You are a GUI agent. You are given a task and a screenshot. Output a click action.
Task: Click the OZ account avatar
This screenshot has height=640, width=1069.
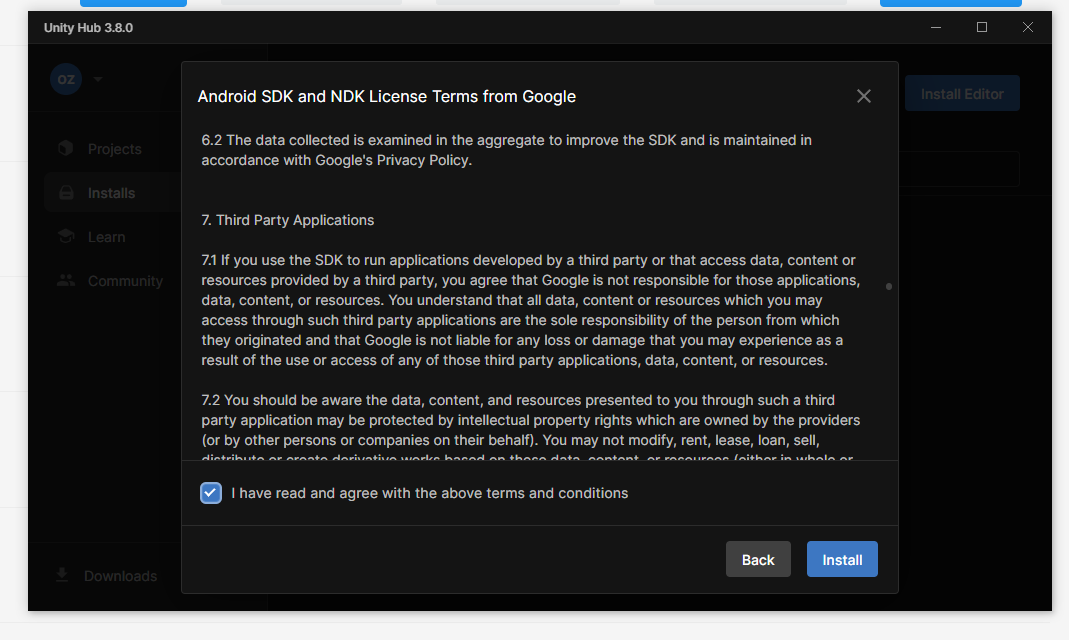[x=66, y=79]
